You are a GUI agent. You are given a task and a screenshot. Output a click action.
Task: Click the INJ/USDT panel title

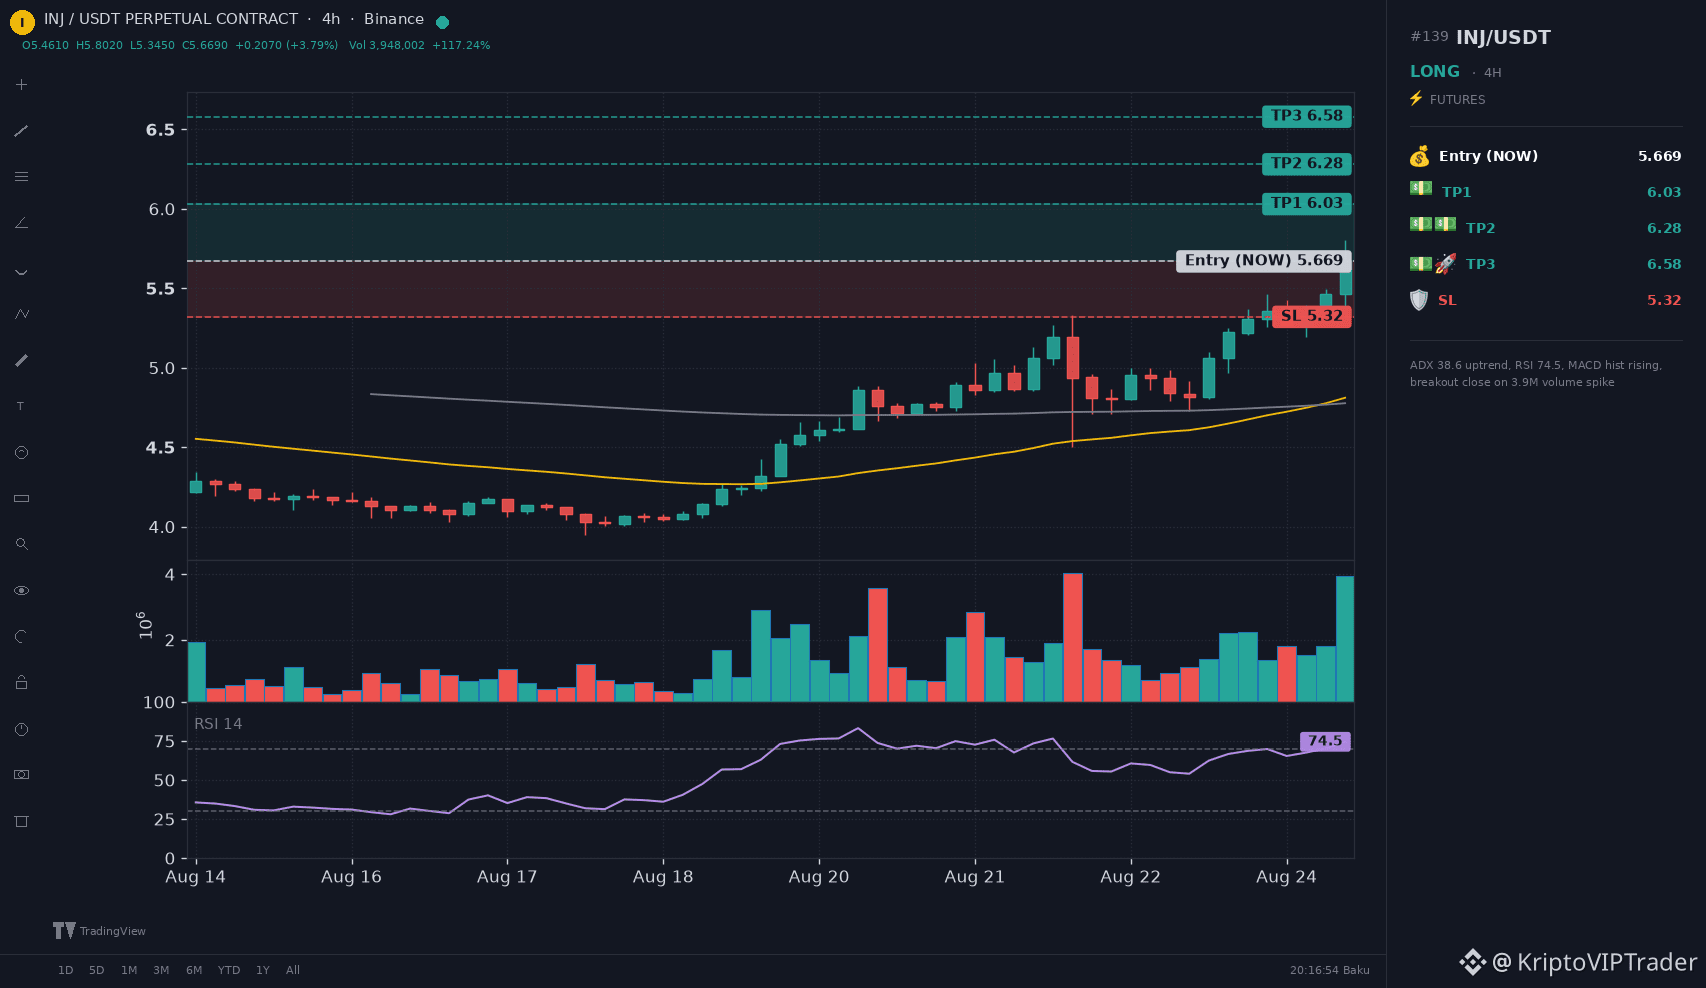[1503, 38]
